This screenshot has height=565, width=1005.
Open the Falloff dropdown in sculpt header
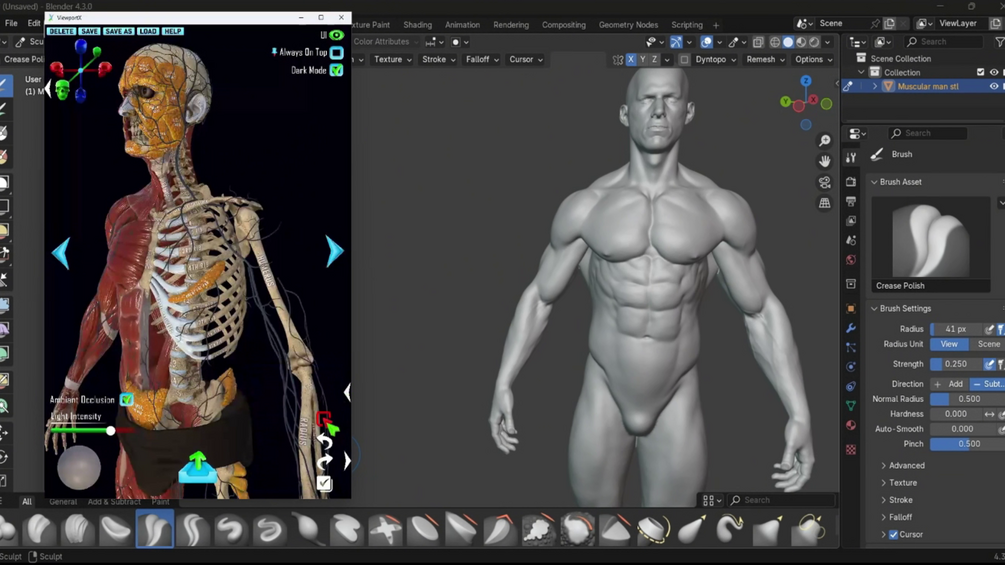482,60
